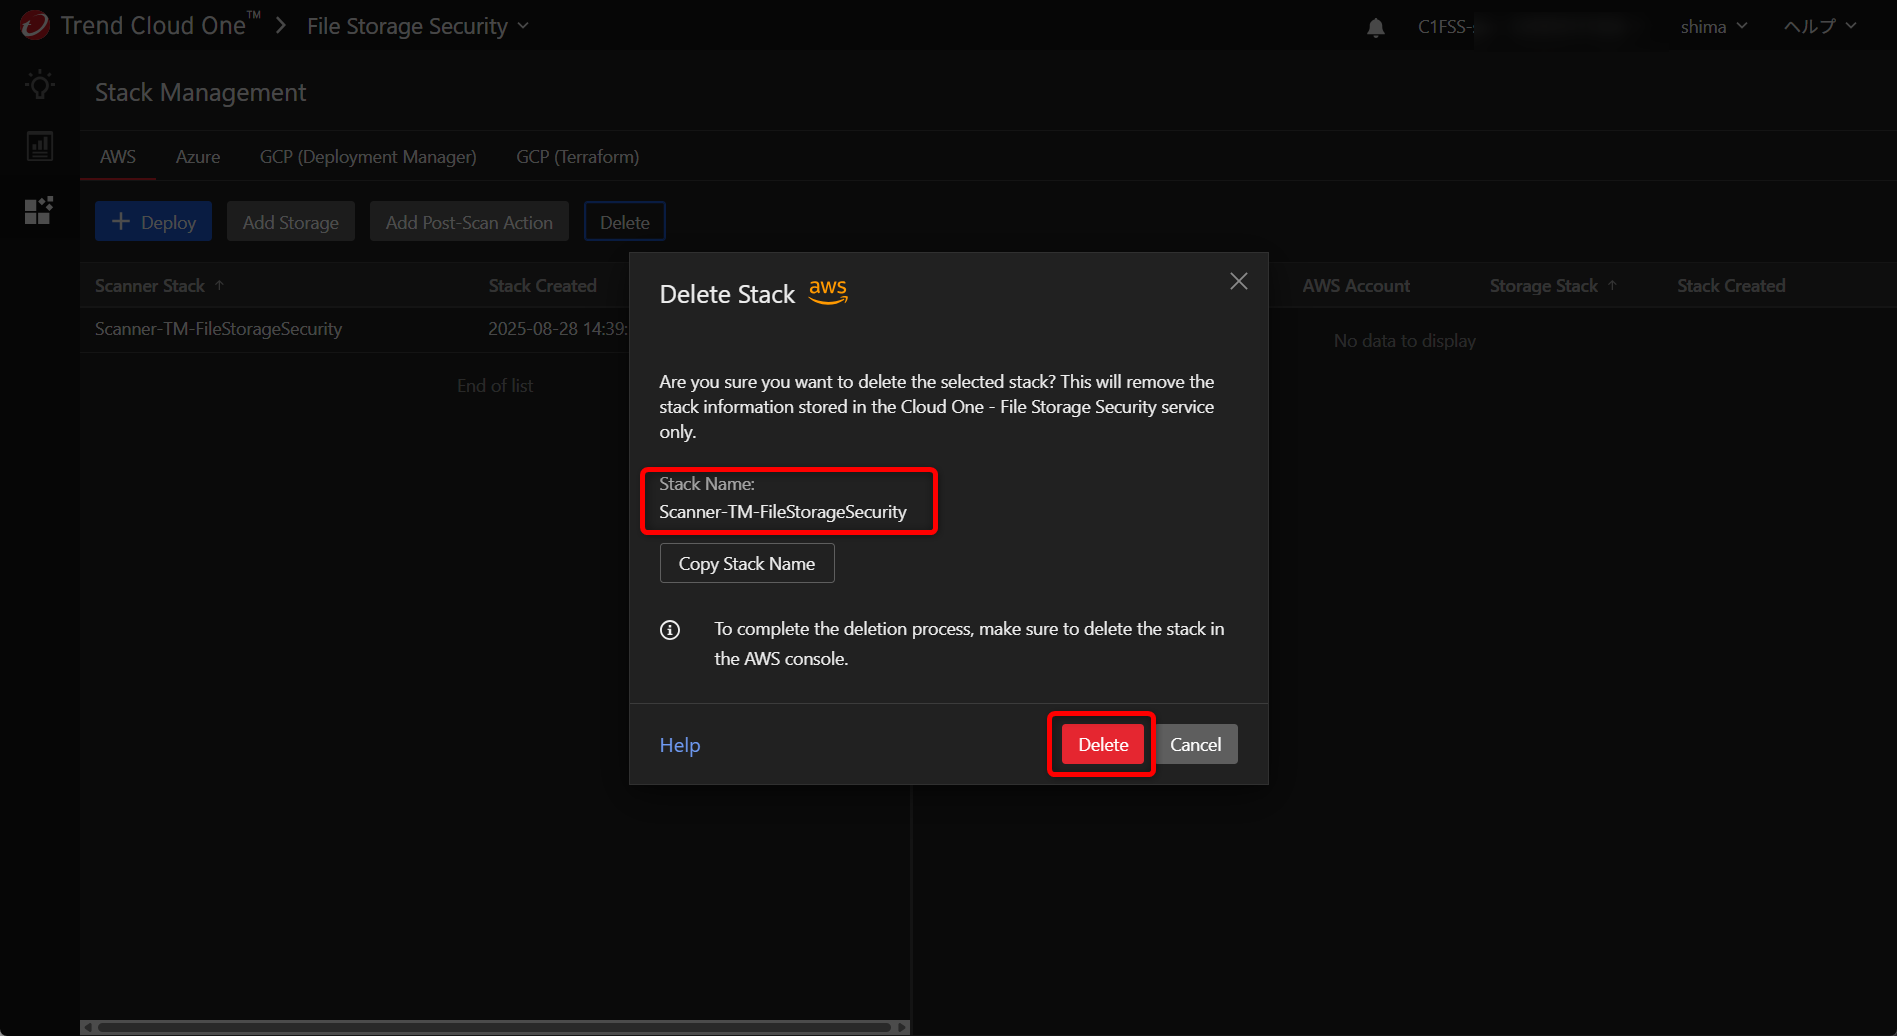The image size is (1897, 1036).
Task: Click the No data to display text
Action: click(1404, 341)
